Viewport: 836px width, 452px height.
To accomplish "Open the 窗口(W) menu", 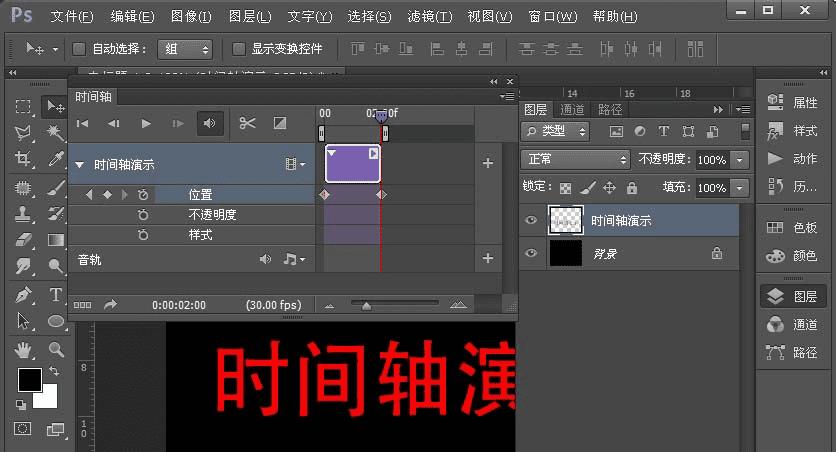I will (x=552, y=17).
